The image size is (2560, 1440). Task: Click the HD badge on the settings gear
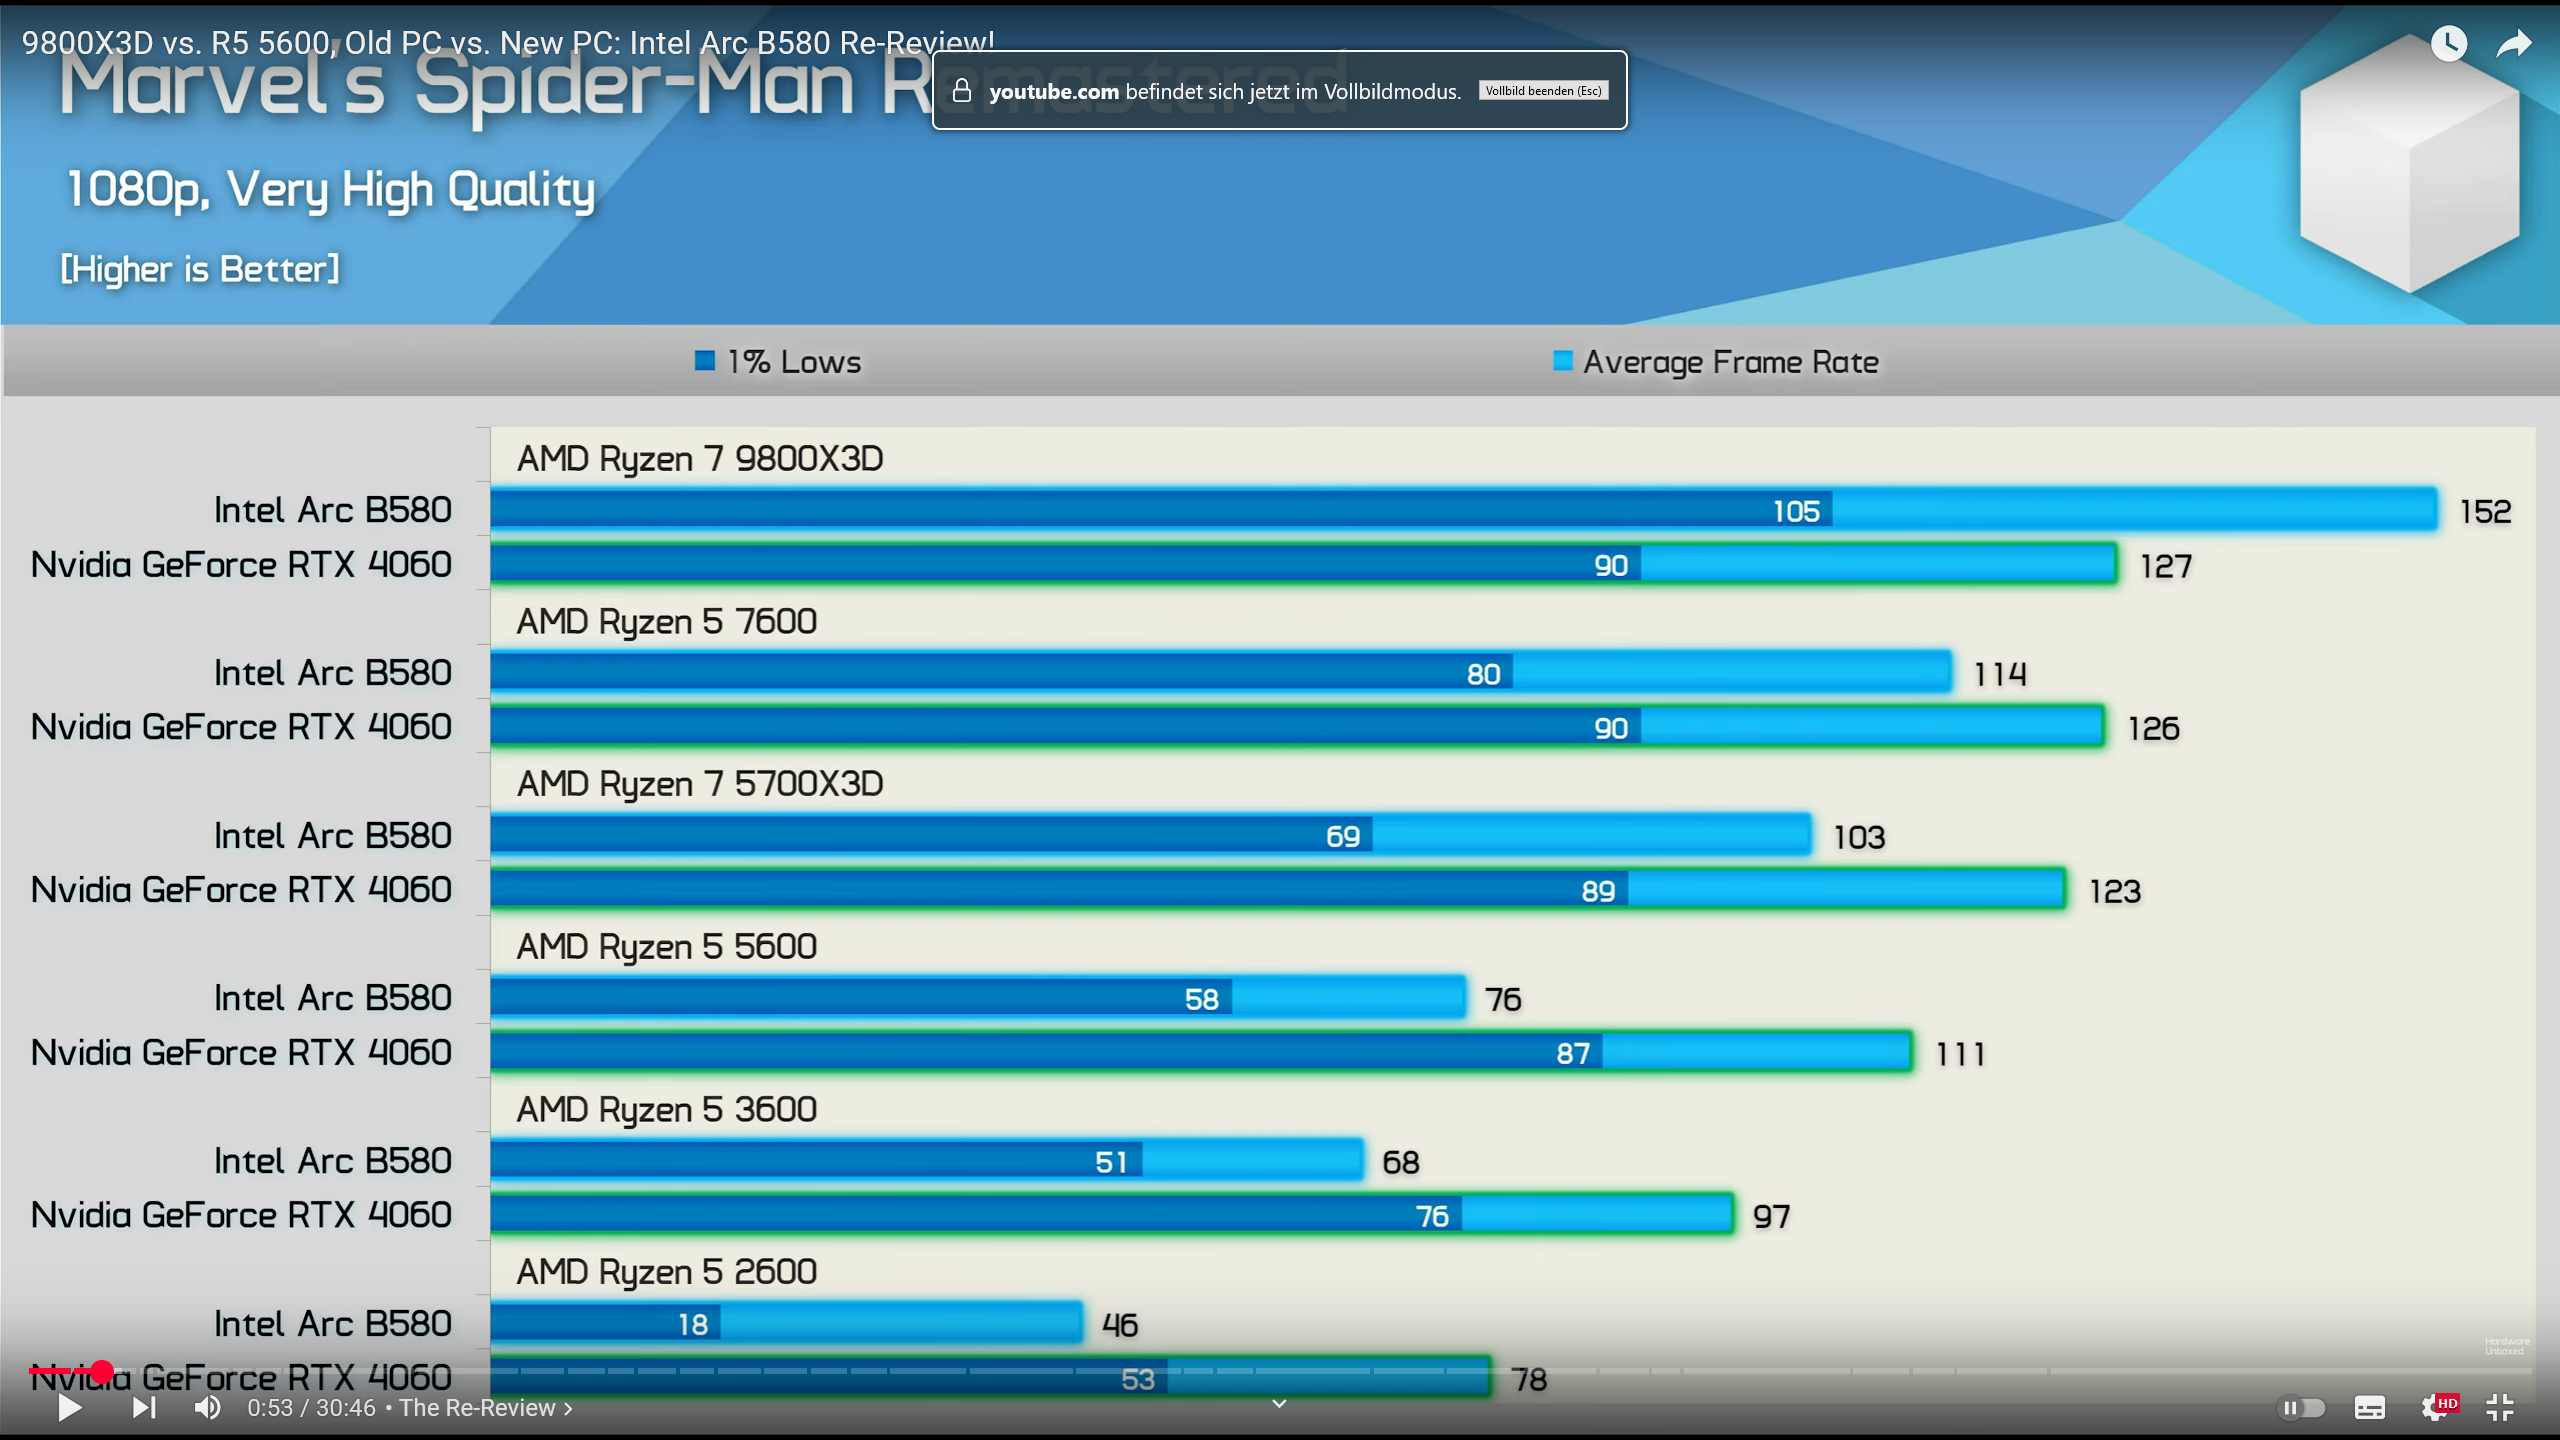click(x=2447, y=1404)
